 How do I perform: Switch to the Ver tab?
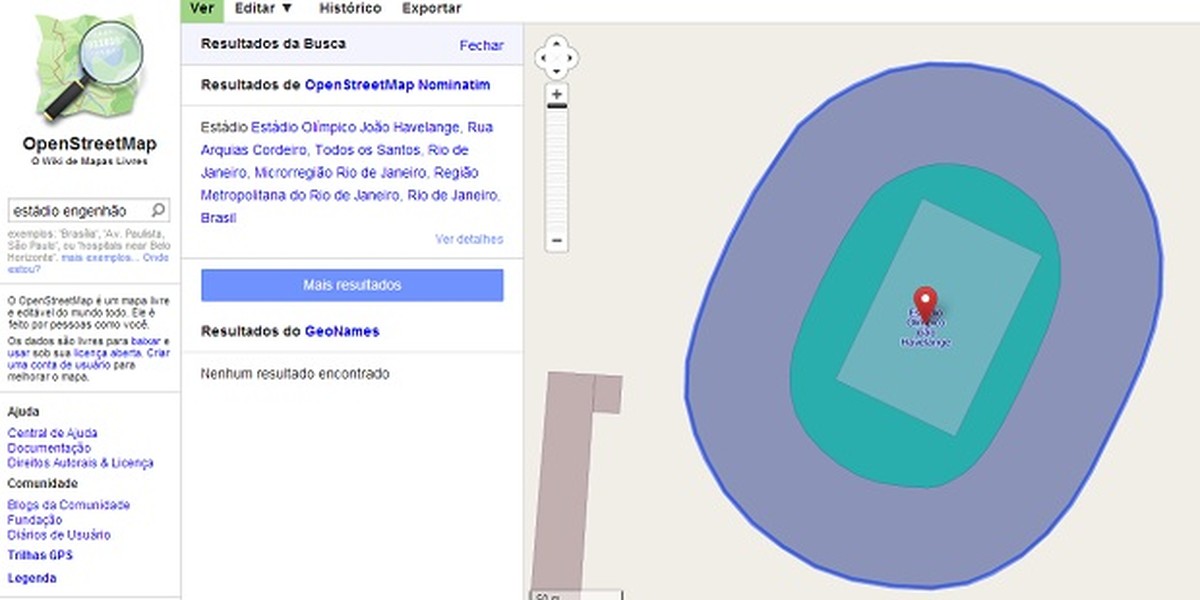click(202, 8)
